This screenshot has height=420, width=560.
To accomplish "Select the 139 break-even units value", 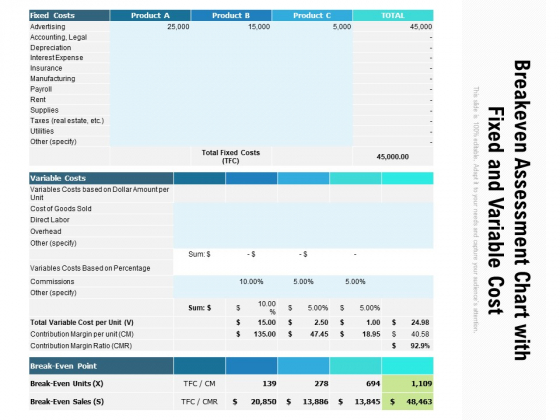I will (269, 384).
